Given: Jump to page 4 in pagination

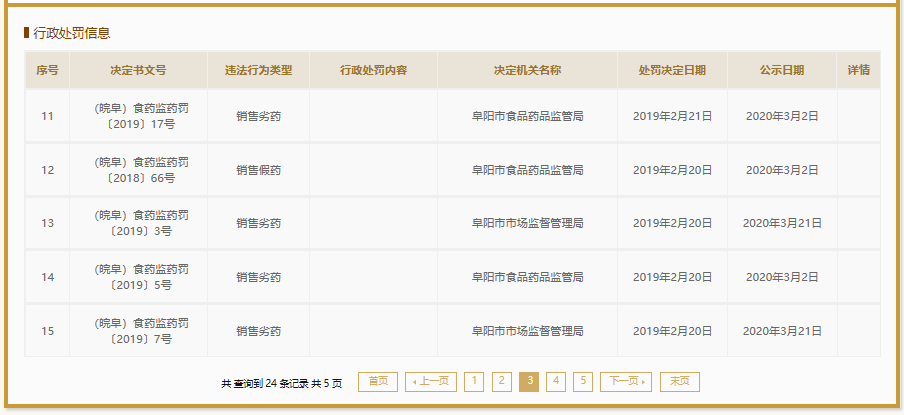Looking at the screenshot, I should pyautogui.click(x=556, y=381).
